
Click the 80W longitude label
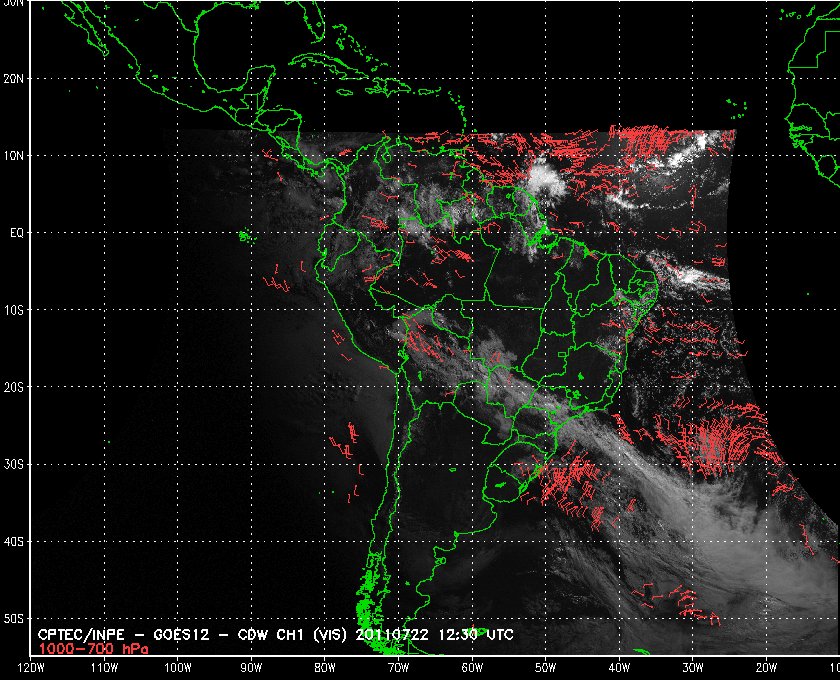pos(325,668)
